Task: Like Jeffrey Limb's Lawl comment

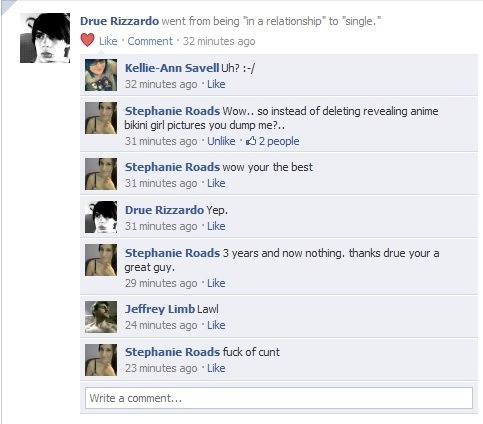Action: [216, 325]
